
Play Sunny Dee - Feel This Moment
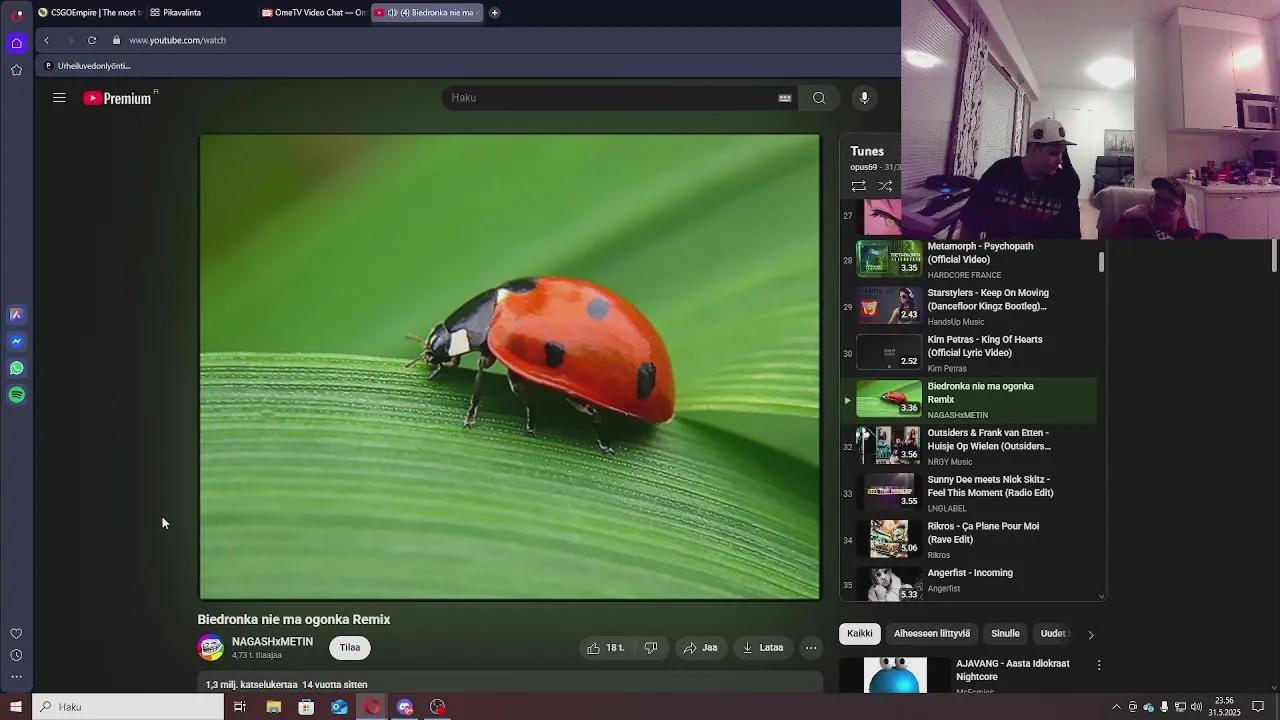(970, 493)
